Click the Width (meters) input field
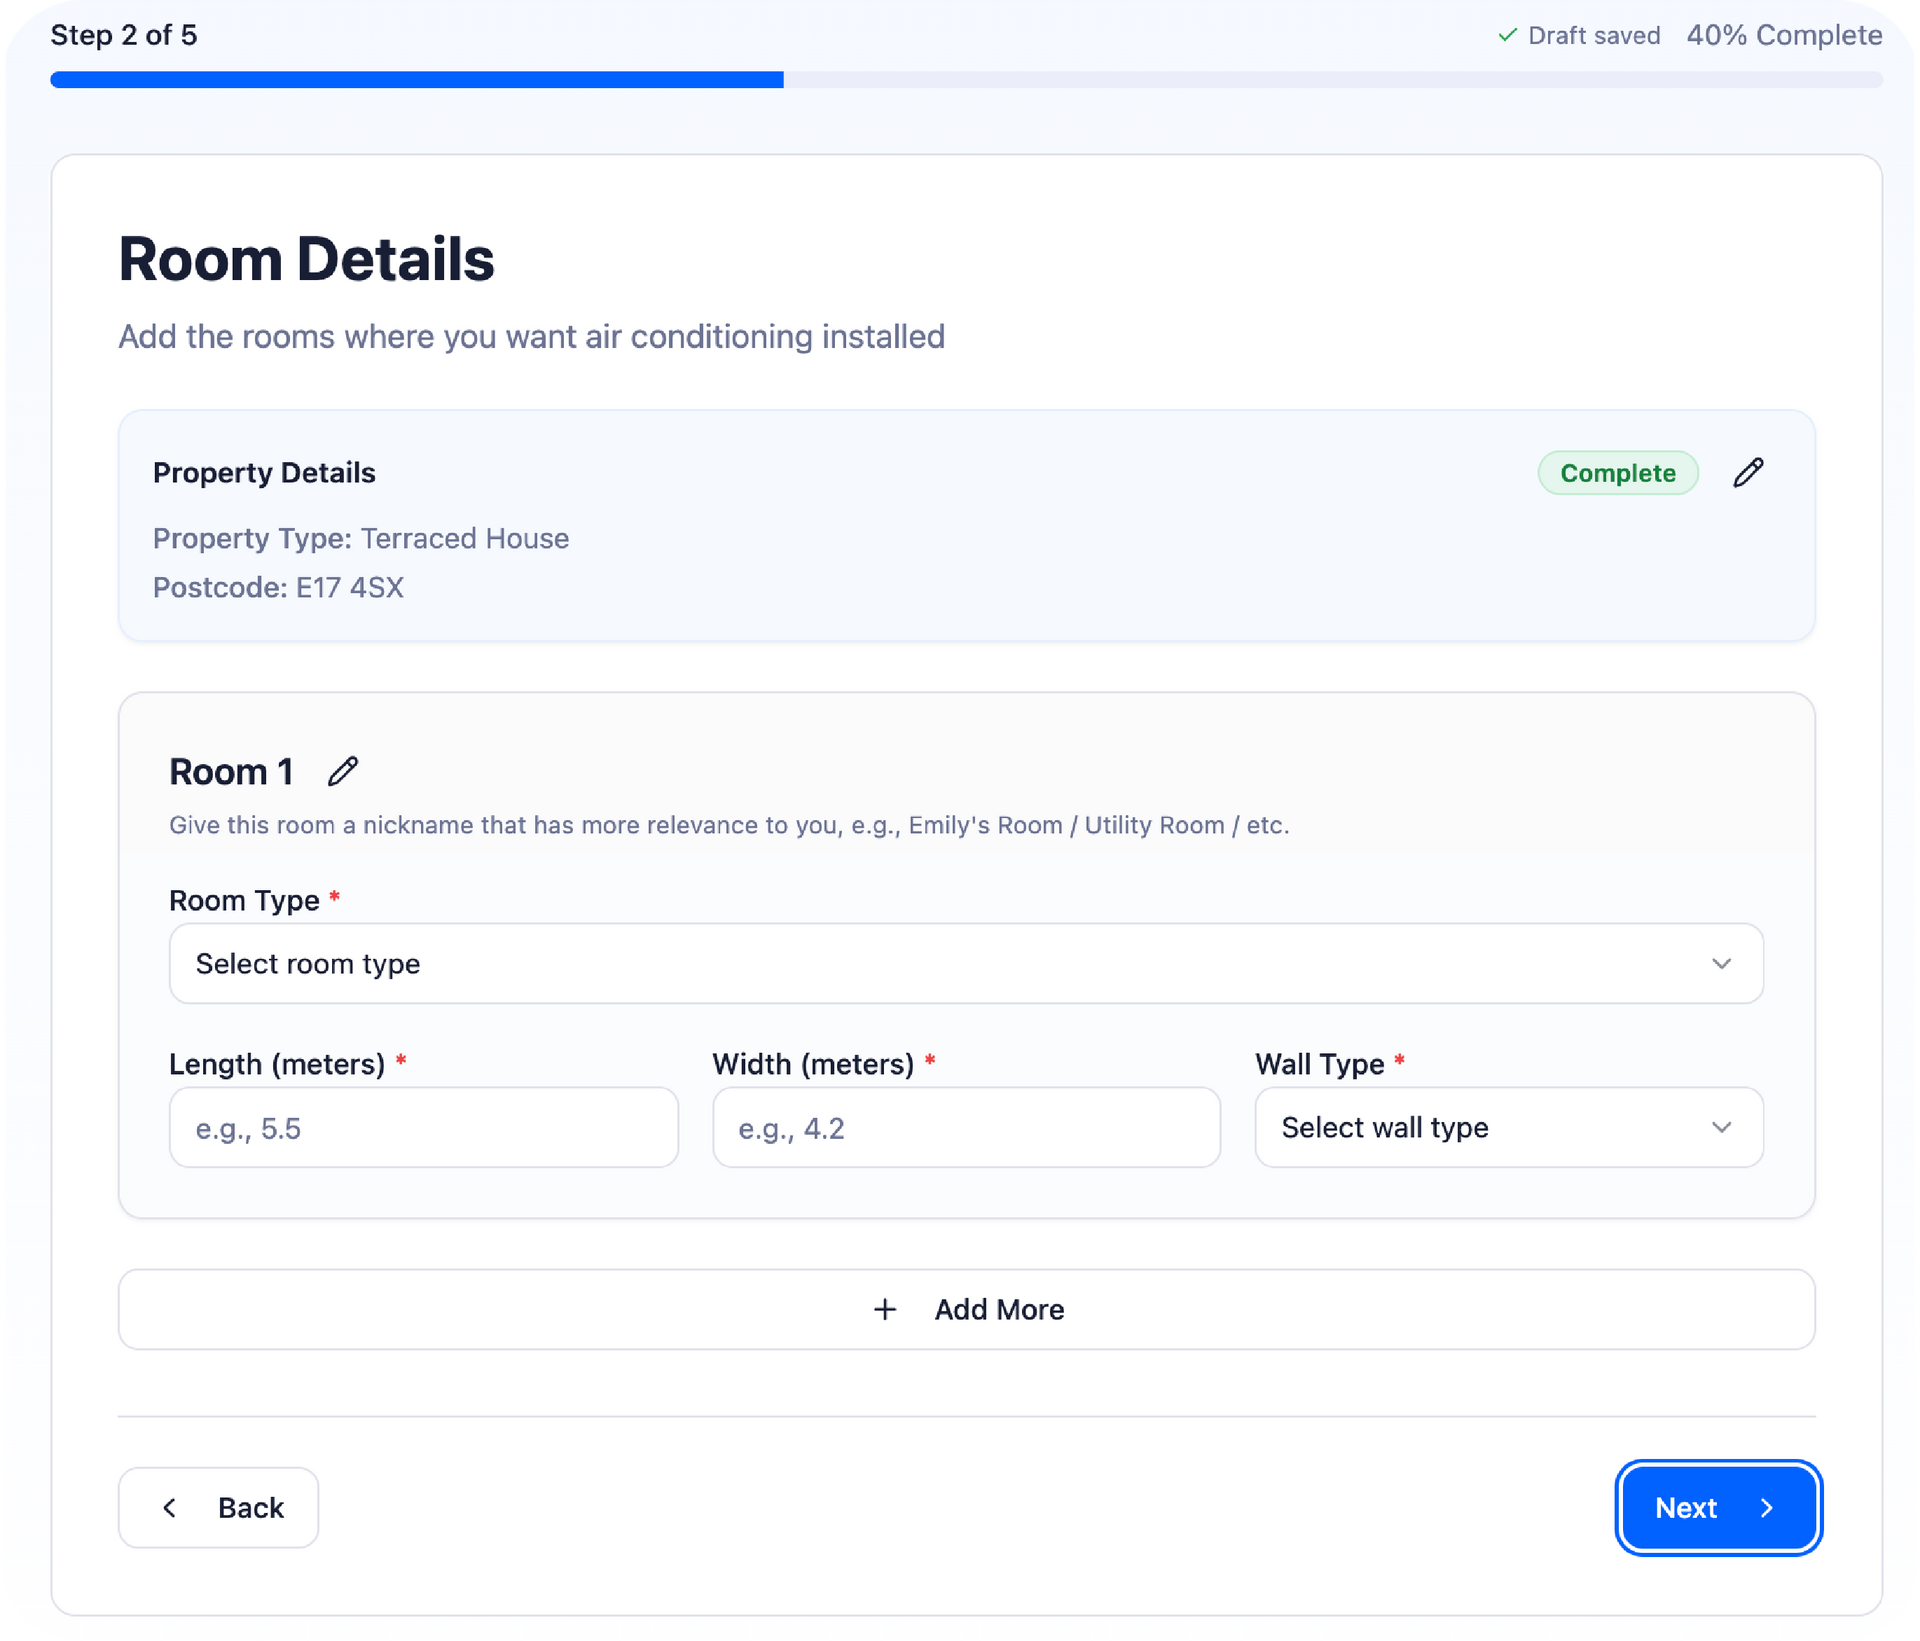This screenshot has width=1920, height=1641. [965, 1127]
